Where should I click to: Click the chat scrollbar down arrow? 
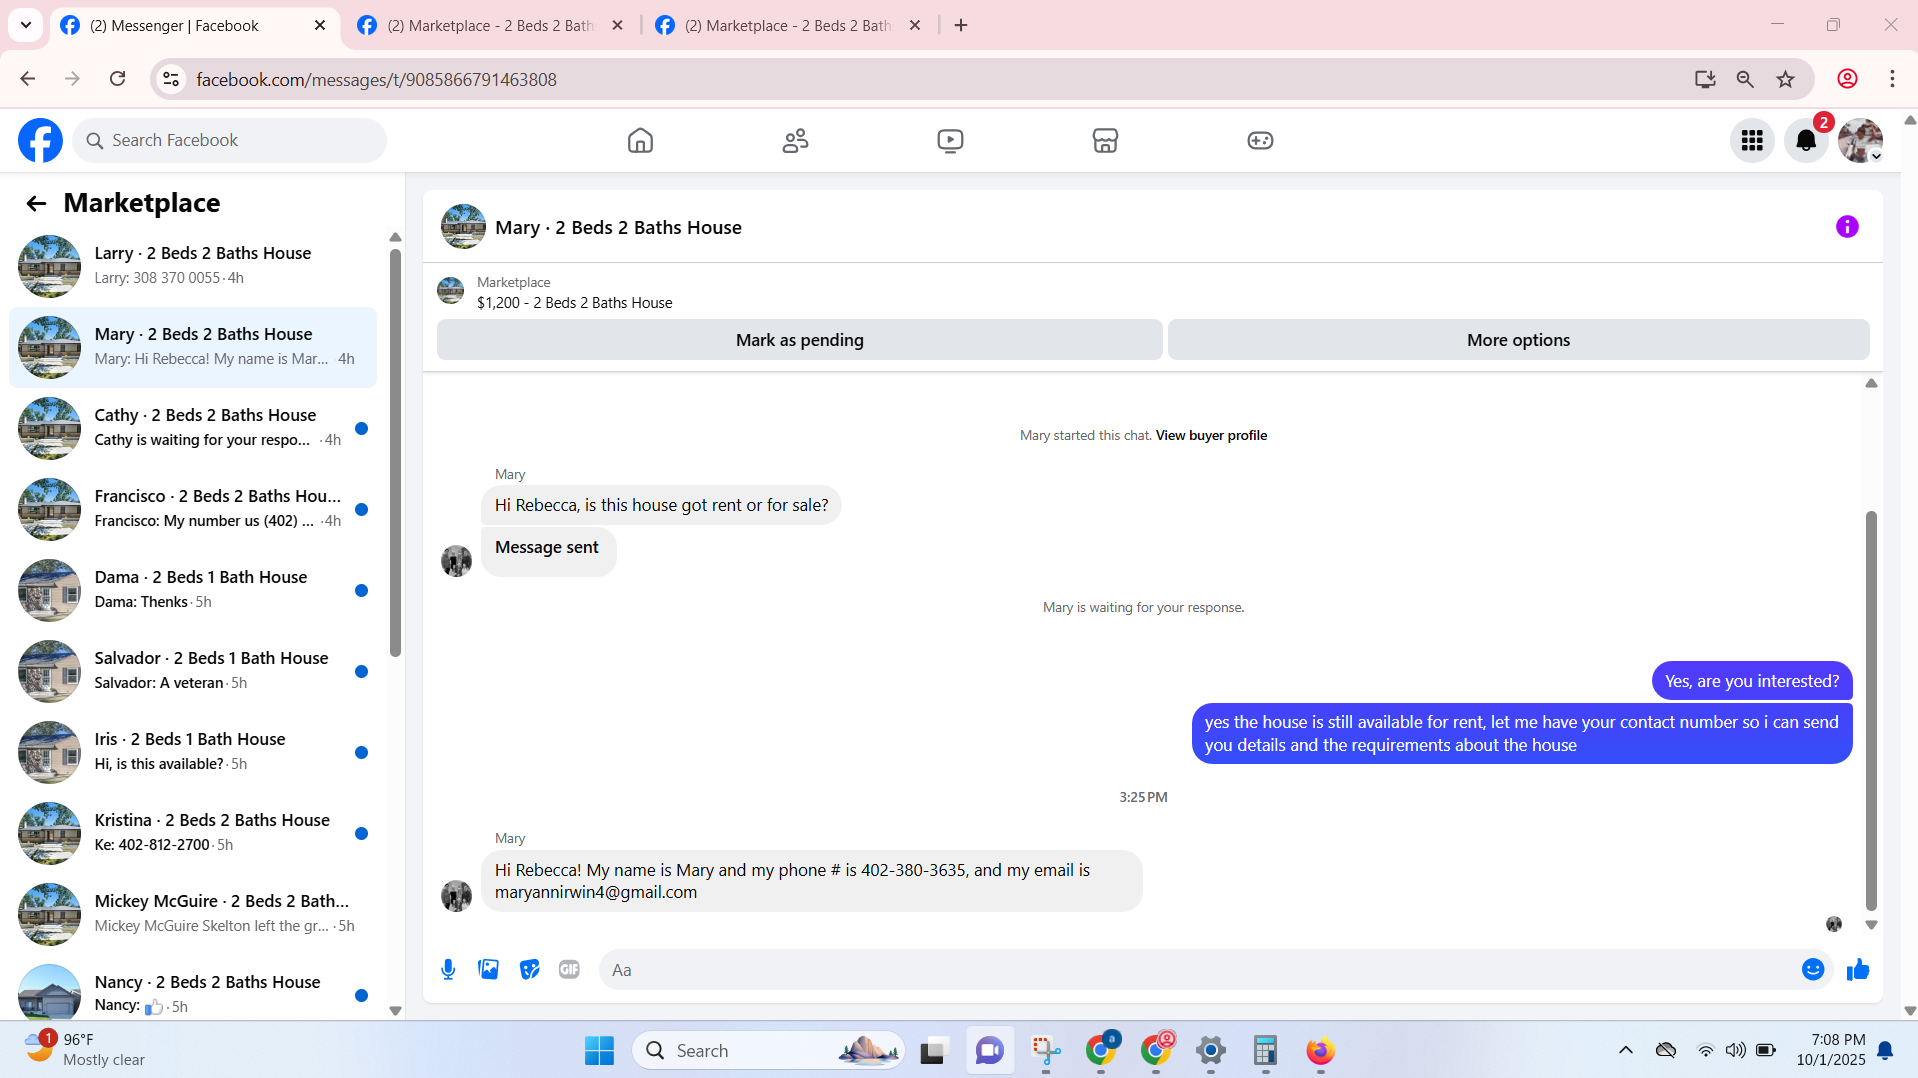[1871, 925]
